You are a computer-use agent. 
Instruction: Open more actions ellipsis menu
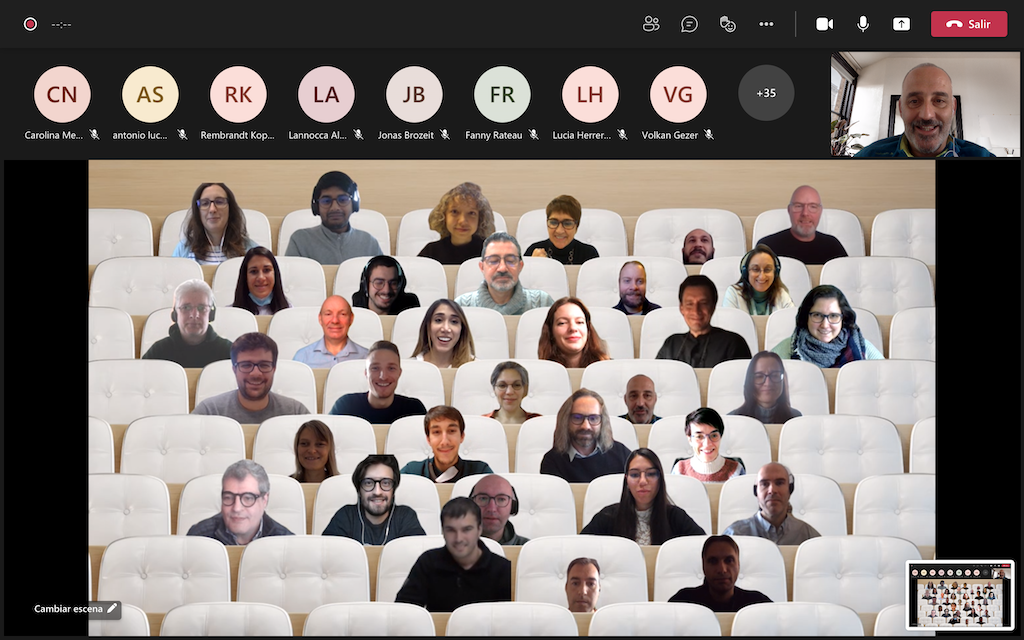click(766, 24)
